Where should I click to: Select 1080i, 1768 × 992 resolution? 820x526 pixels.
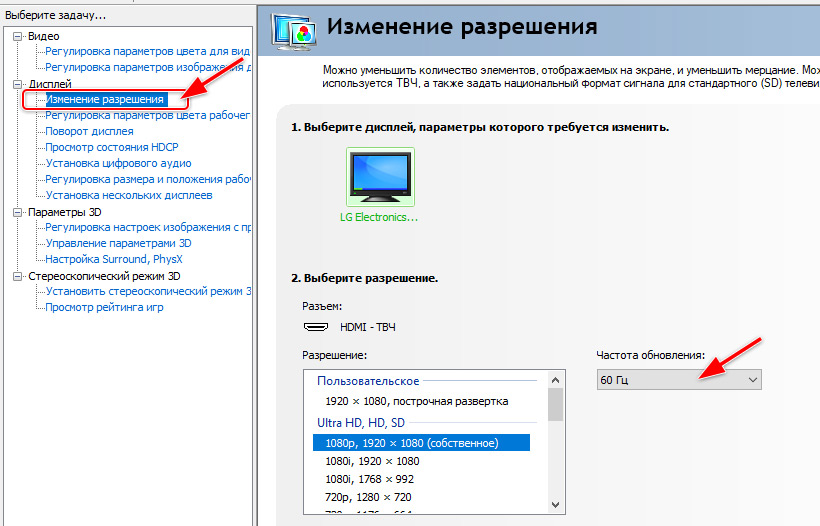pyautogui.click(x=369, y=479)
